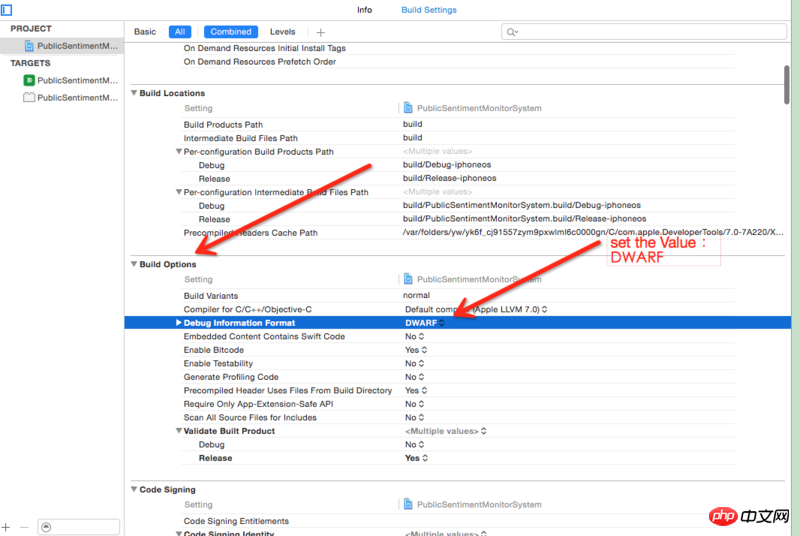Collapse Per-configuration Build Products Path
The height and width of the screenshot is (536, 800).
pyautogui.click(x=179, y=151)
